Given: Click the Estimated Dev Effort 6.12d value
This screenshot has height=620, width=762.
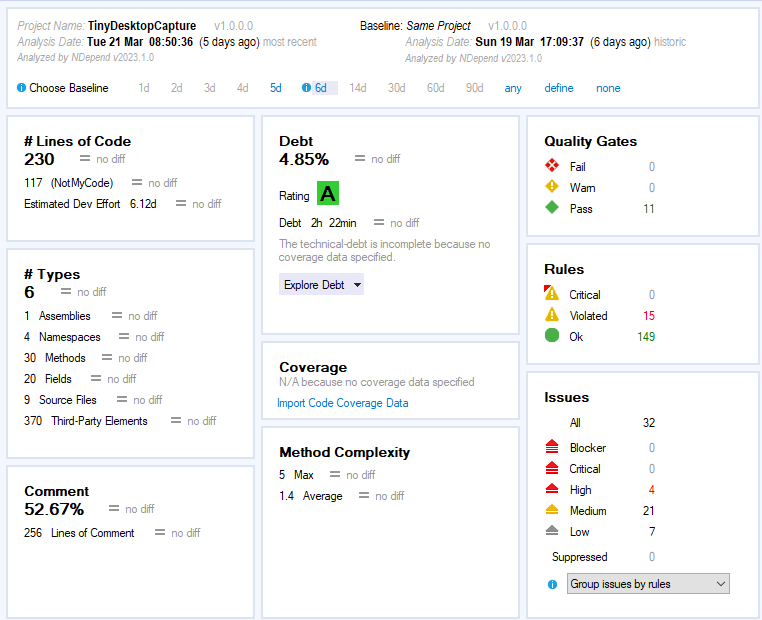Looking at the screenshot, I should click(x=143, y=204).
